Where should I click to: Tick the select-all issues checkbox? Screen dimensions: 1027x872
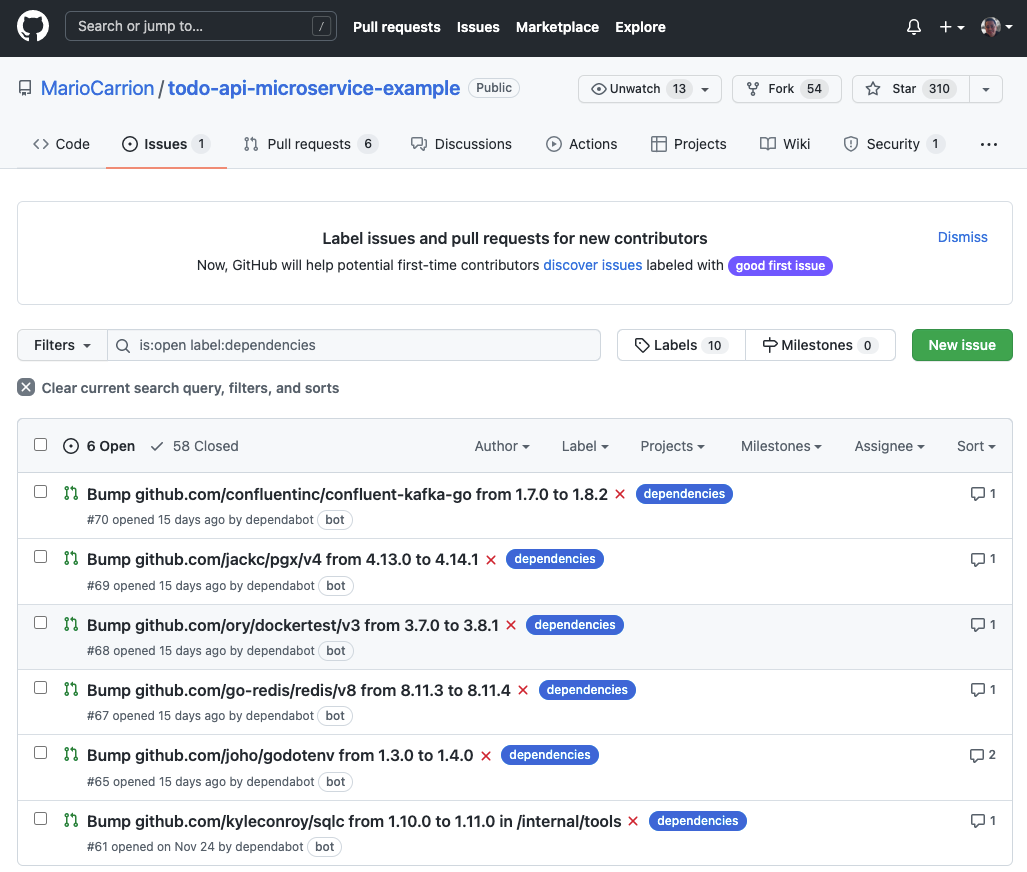pyautogui.click(x=41, y=445)
